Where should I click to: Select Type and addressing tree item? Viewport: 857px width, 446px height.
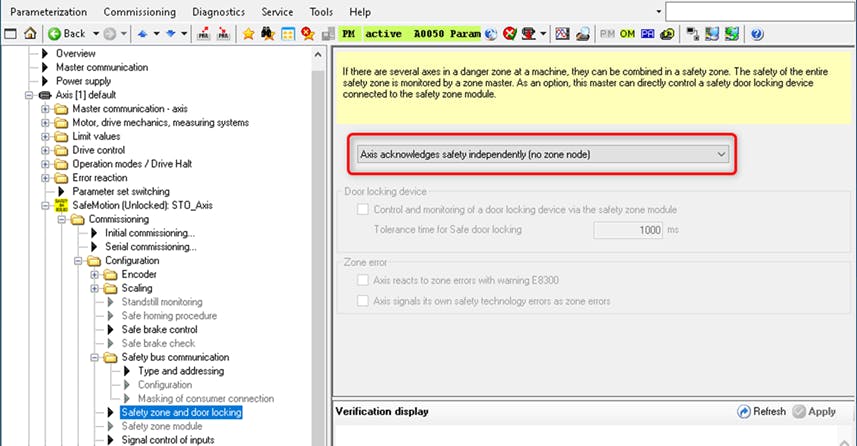tap(181, 371)
